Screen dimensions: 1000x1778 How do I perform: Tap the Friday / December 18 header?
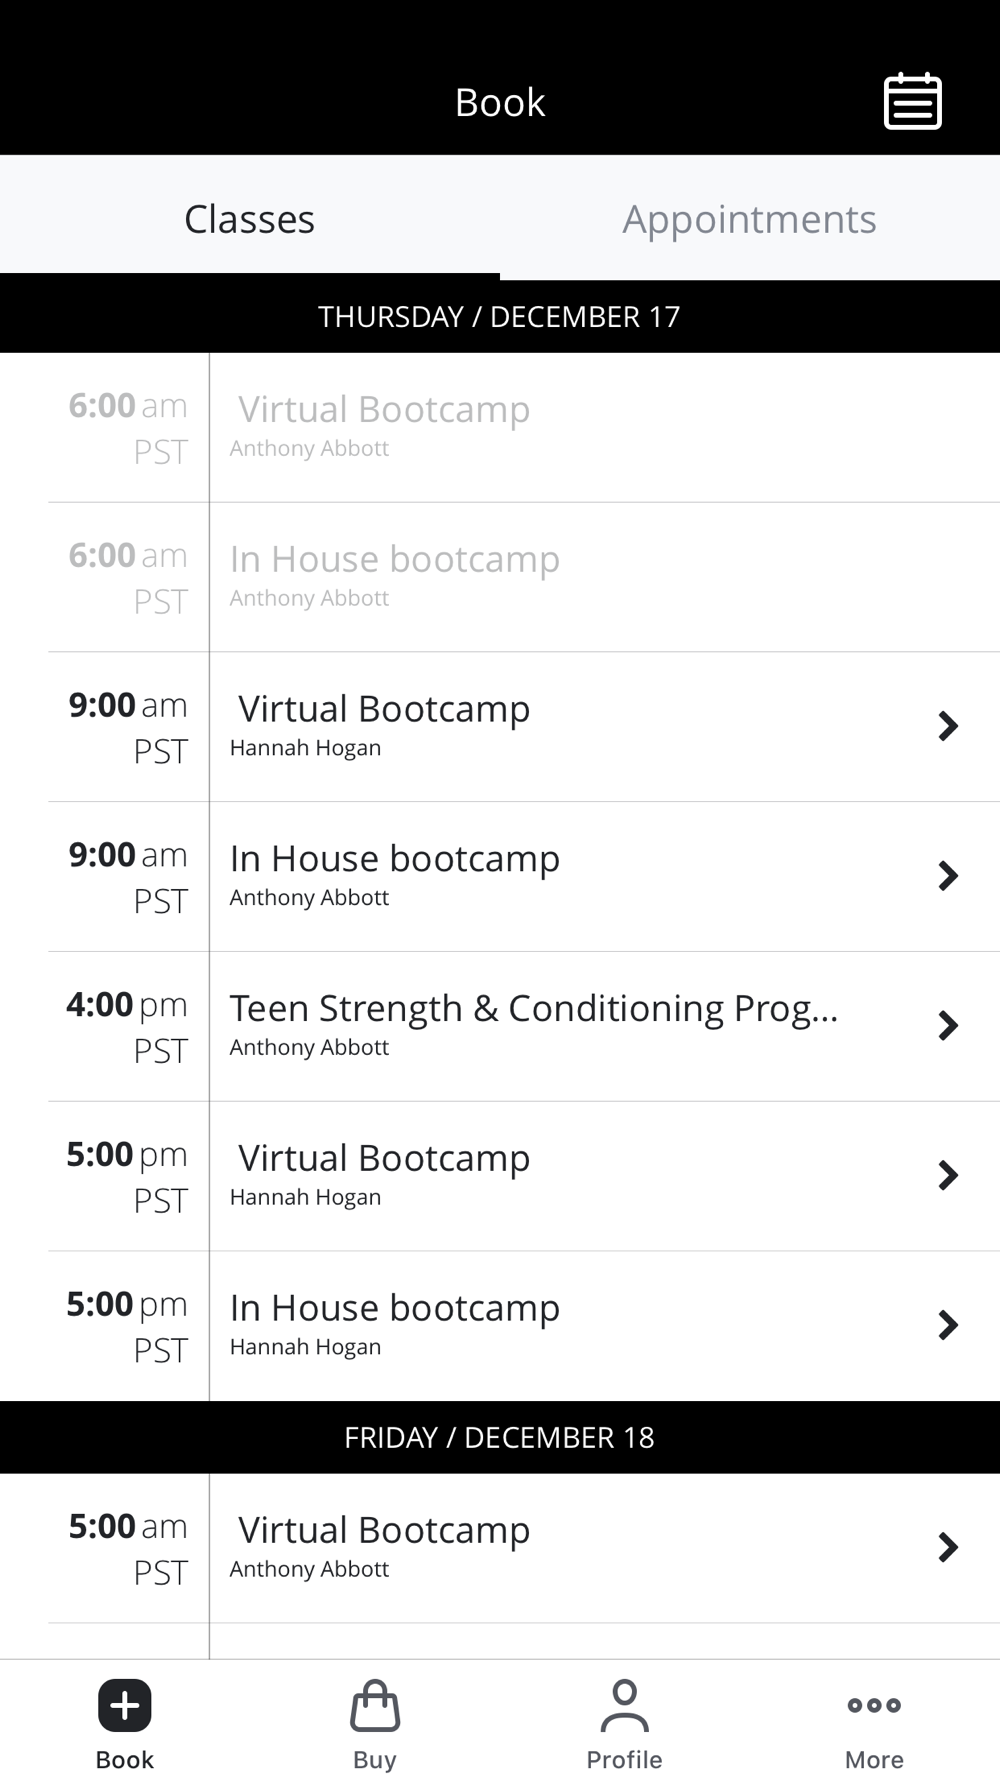[499, 1437]
